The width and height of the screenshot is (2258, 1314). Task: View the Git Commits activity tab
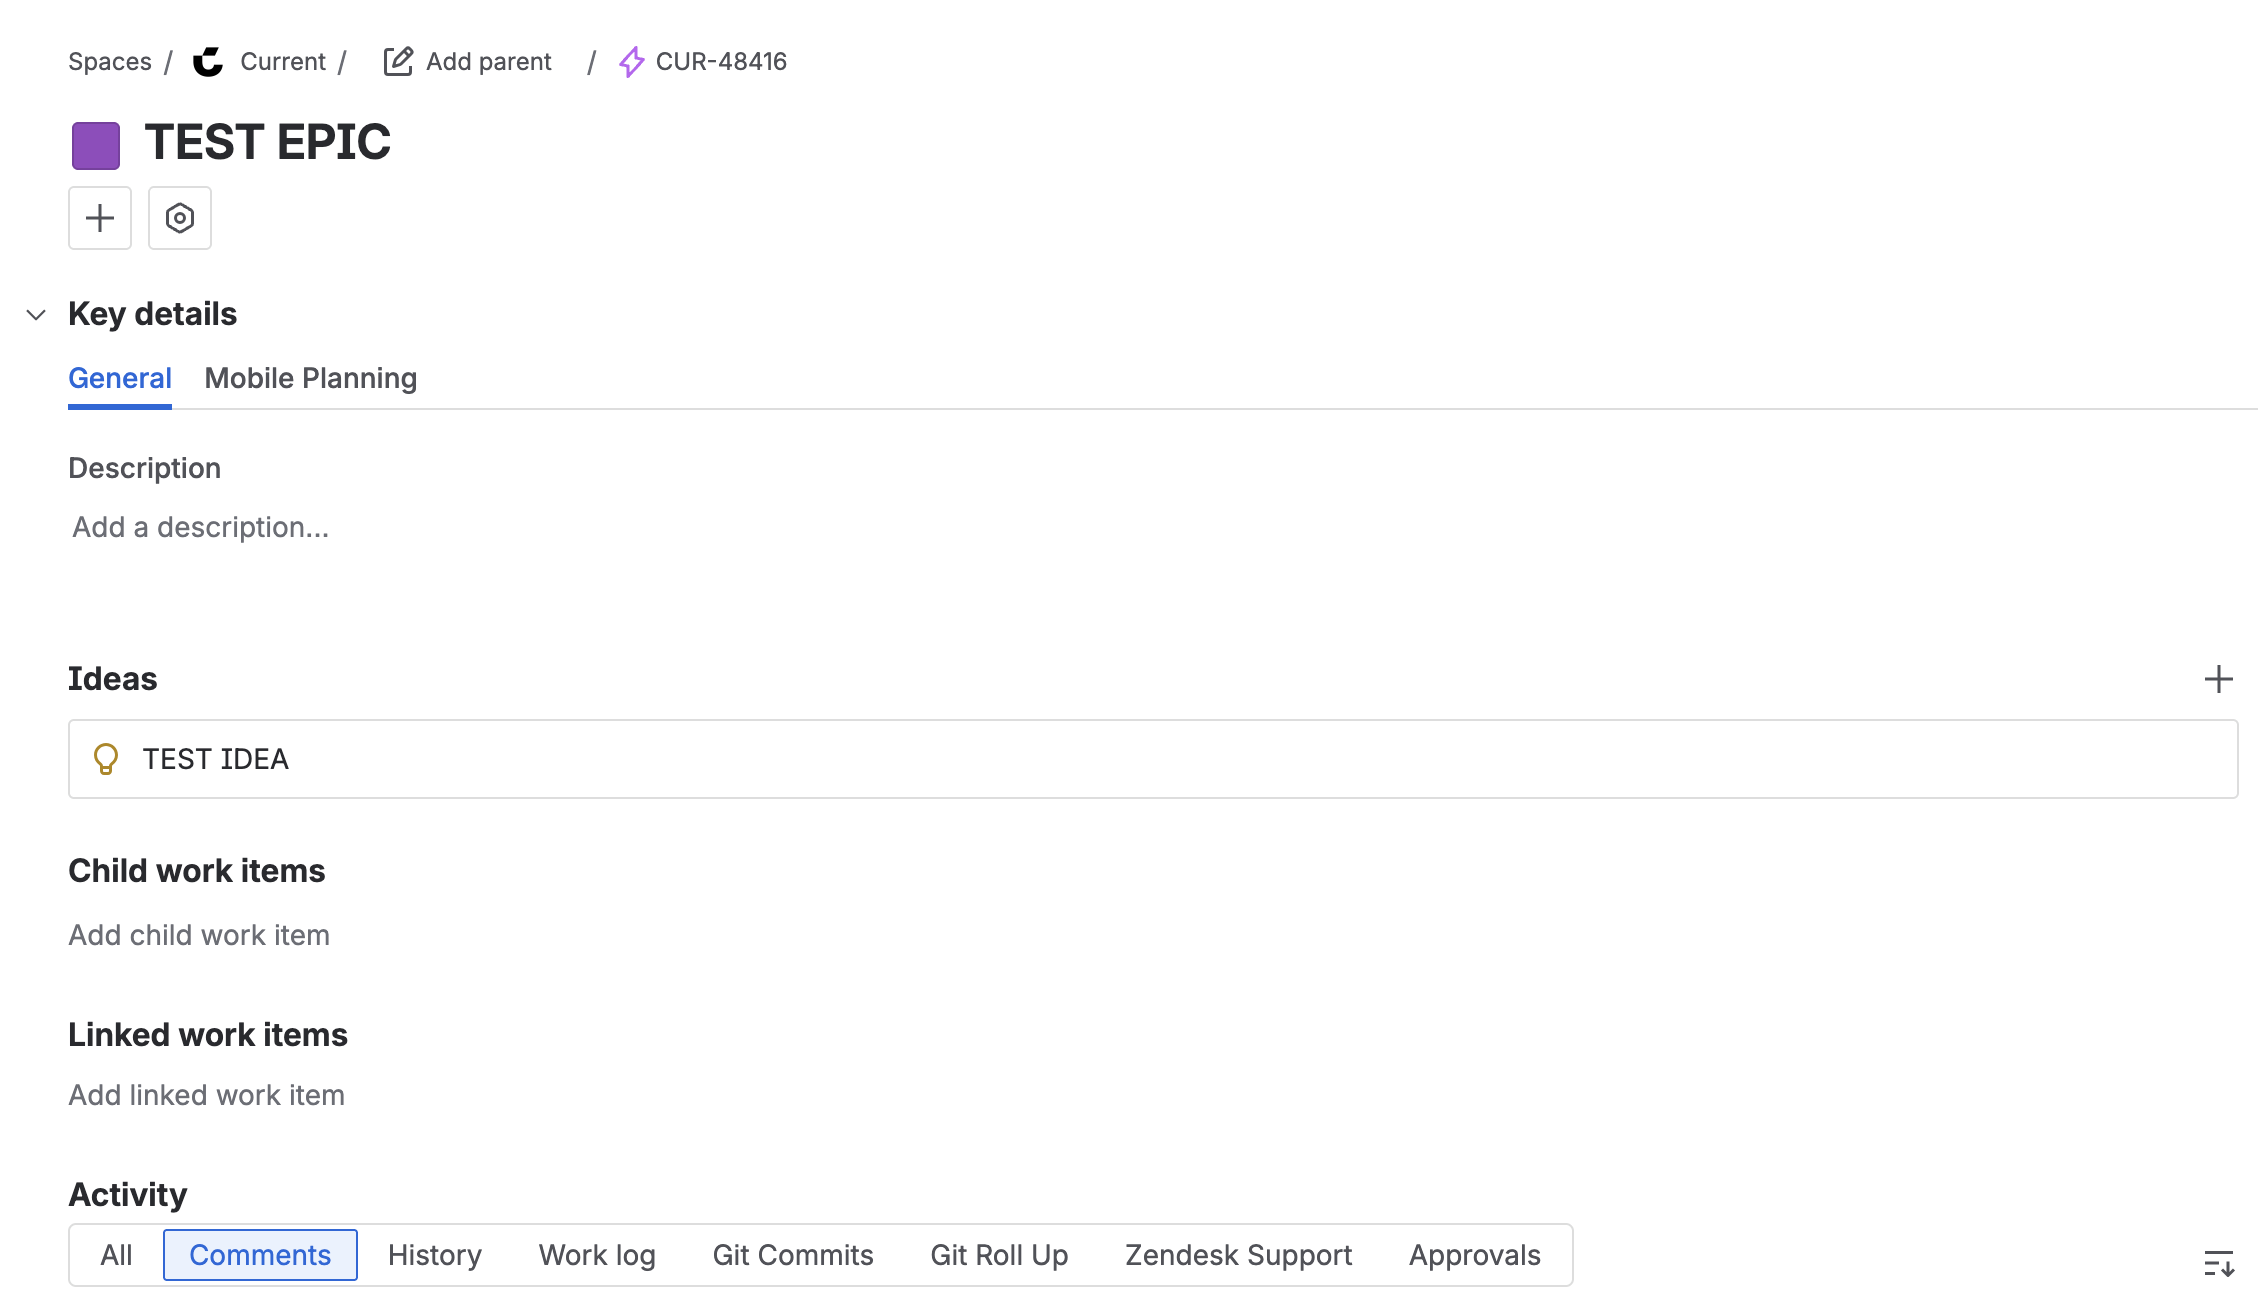point(793,1255)
